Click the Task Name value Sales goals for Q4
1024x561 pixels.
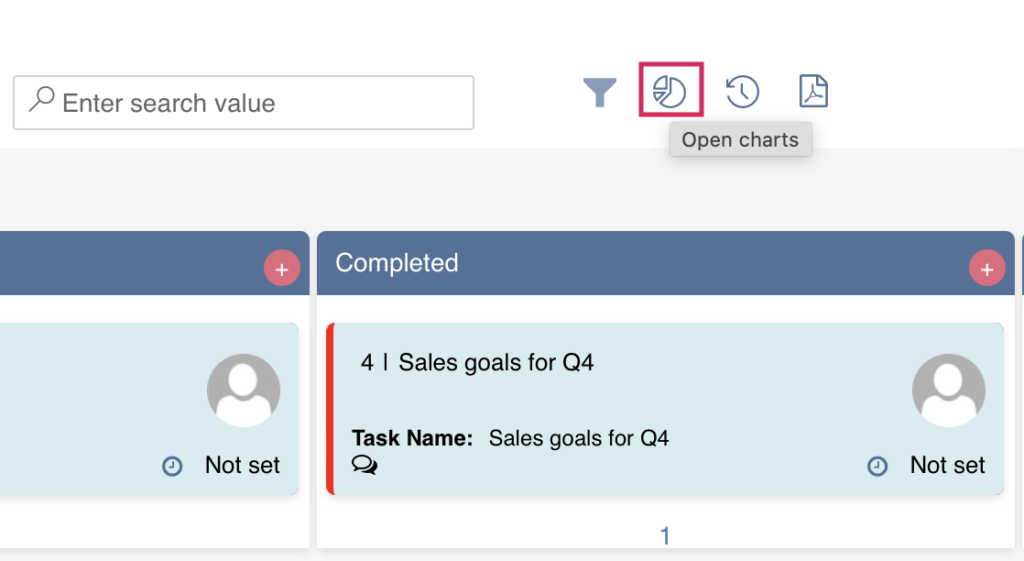coord(579,438)
